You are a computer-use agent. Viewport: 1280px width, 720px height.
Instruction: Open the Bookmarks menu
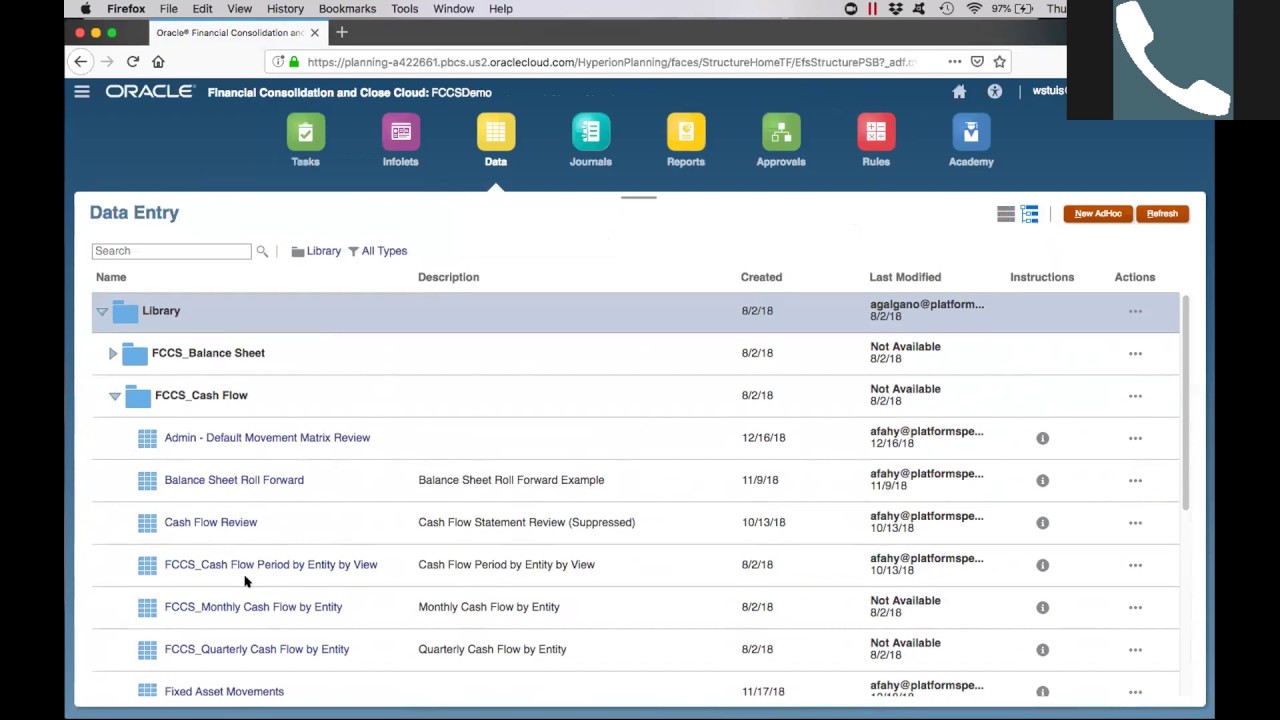point(347,9)
